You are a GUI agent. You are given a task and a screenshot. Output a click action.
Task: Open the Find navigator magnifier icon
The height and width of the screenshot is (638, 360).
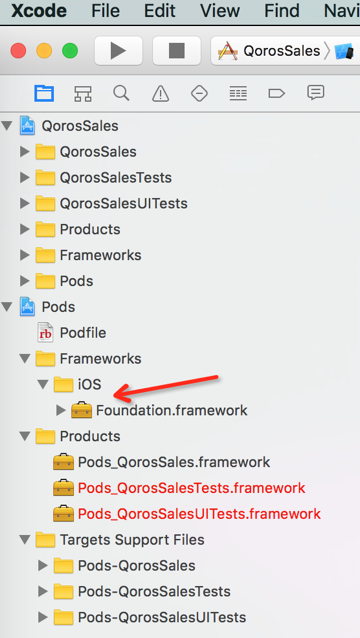point(121,93)
